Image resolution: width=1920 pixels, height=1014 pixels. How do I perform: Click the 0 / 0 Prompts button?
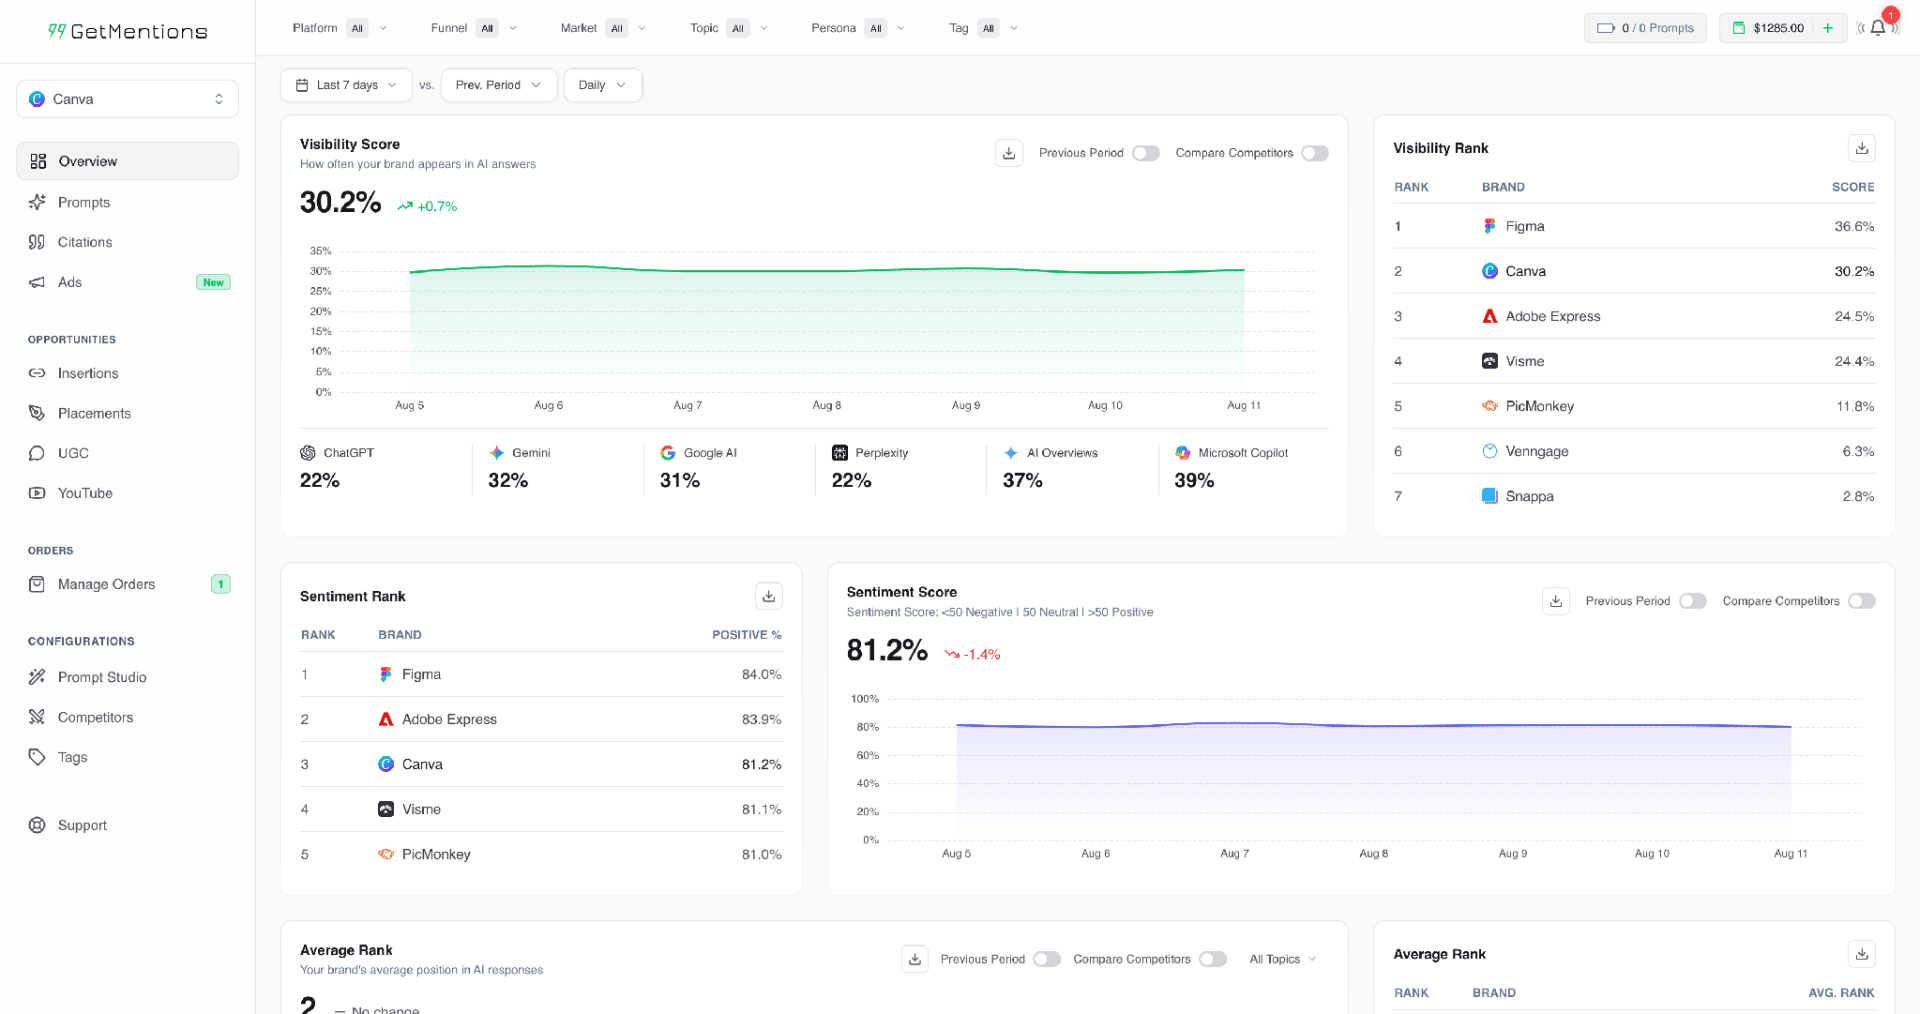1645,28
